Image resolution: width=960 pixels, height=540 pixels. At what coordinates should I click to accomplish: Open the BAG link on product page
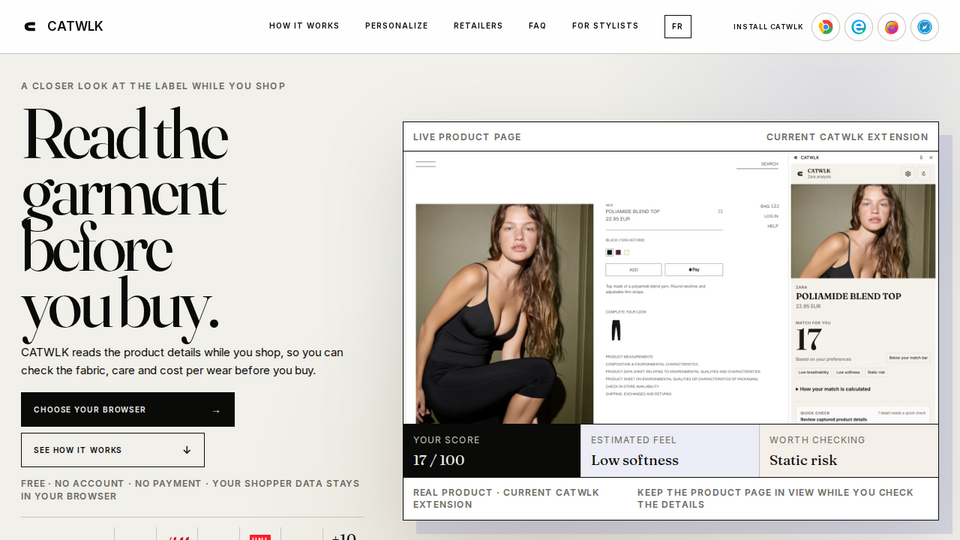(x=770, y=206)
